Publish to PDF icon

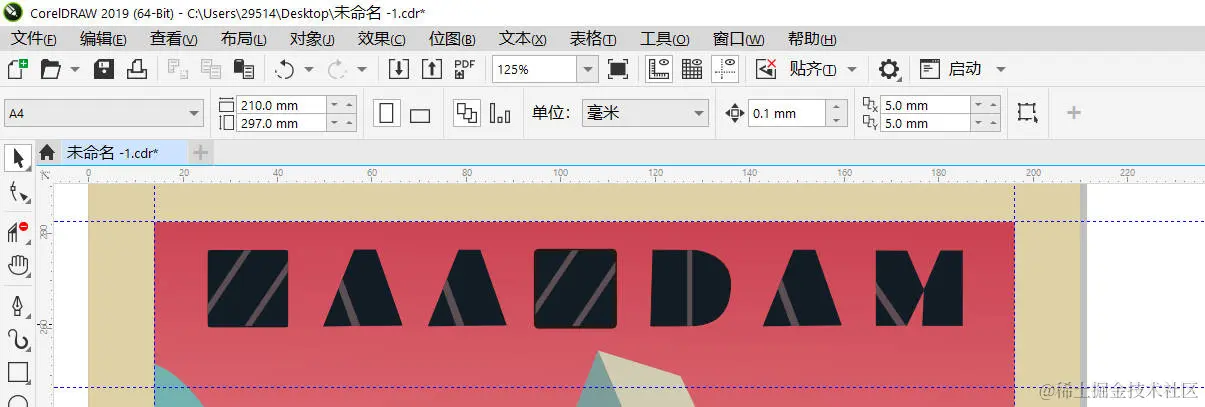click(x=464, y=69)
